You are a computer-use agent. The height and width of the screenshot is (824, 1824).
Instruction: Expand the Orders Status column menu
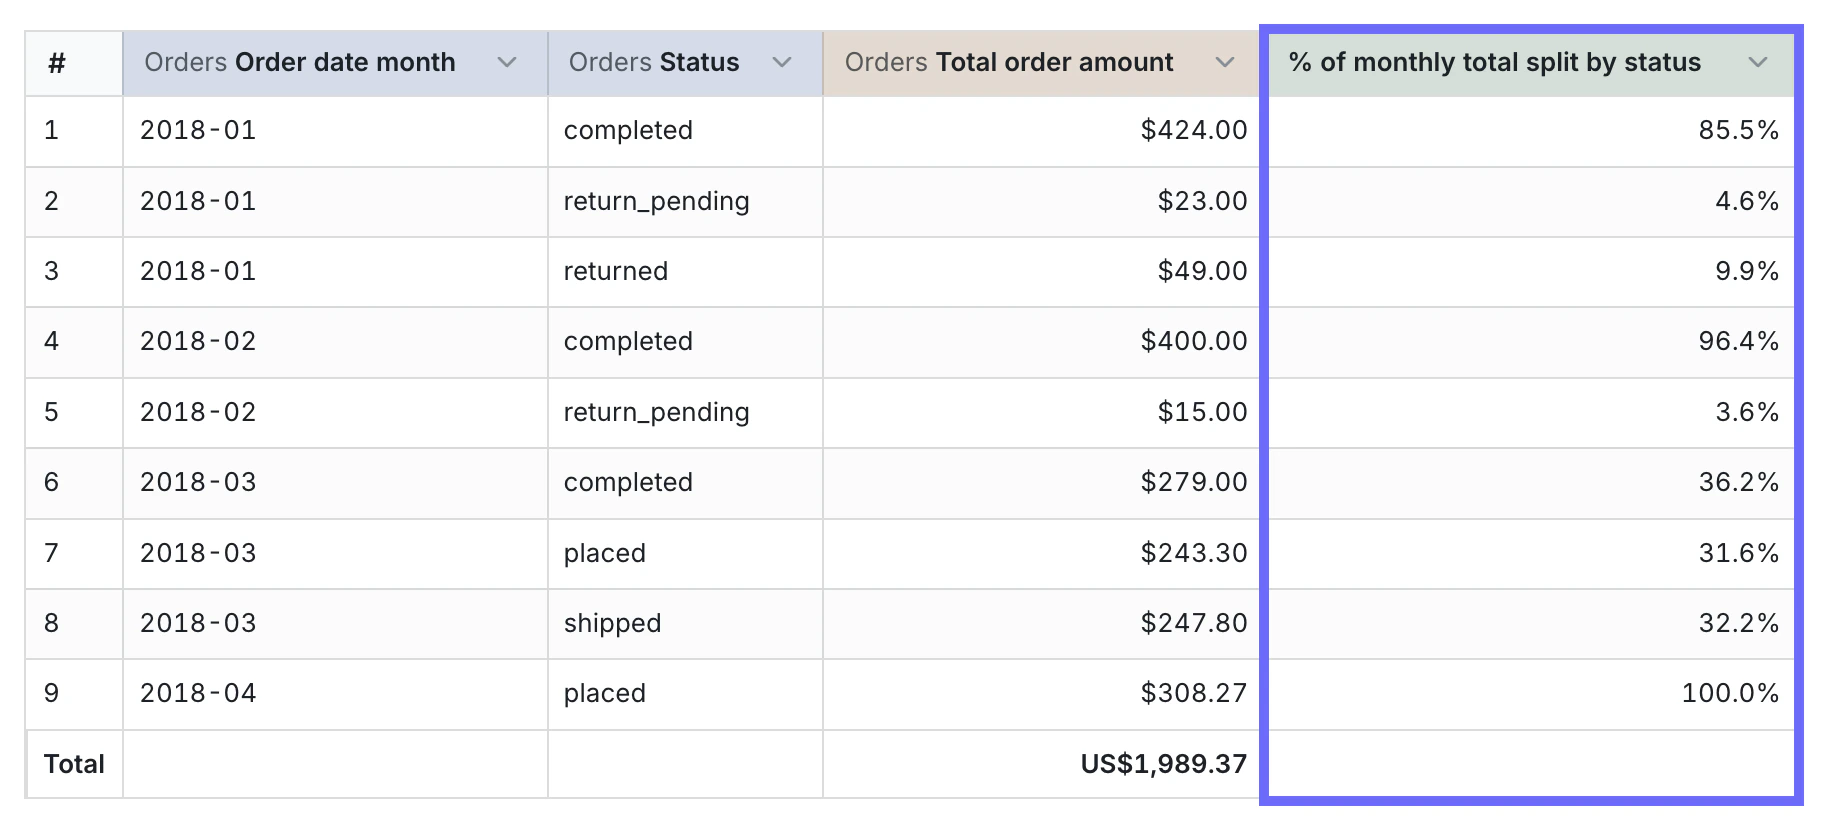click(x=782, y=62)
